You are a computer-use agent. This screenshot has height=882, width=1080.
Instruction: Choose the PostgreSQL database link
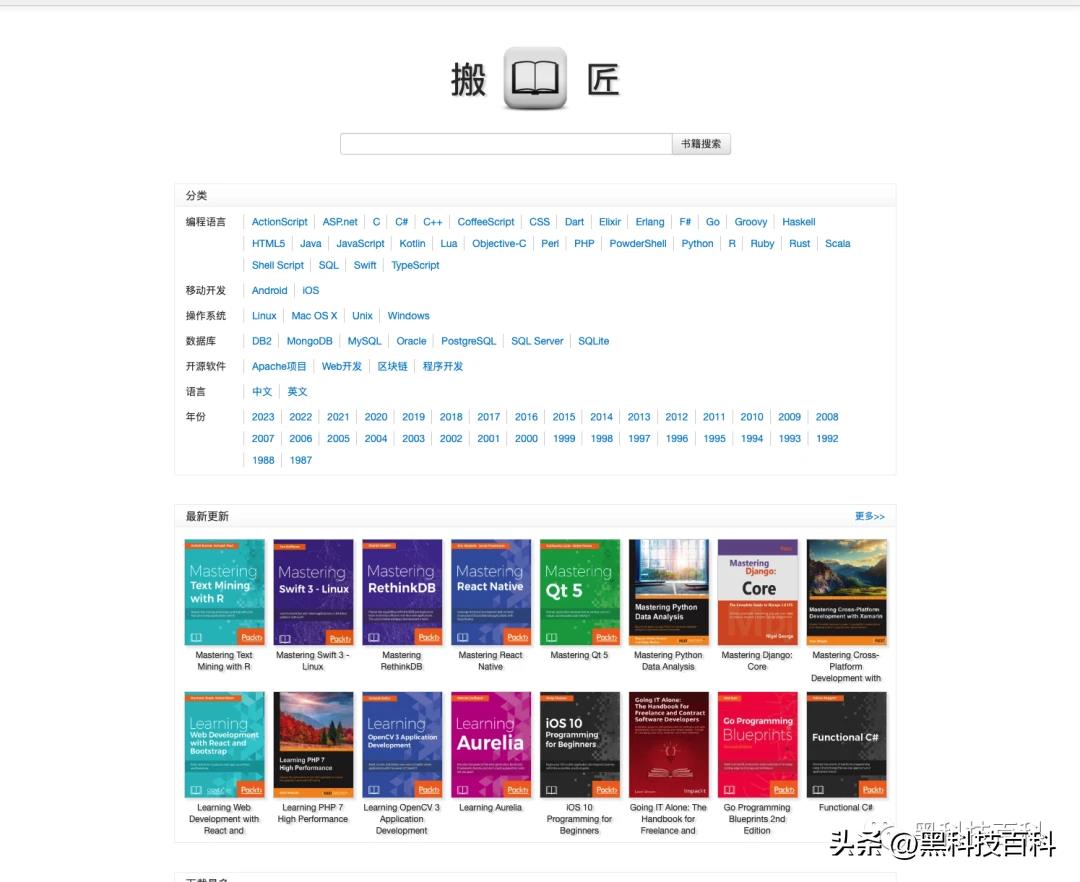pyautogui.click(x=468, y=341)
